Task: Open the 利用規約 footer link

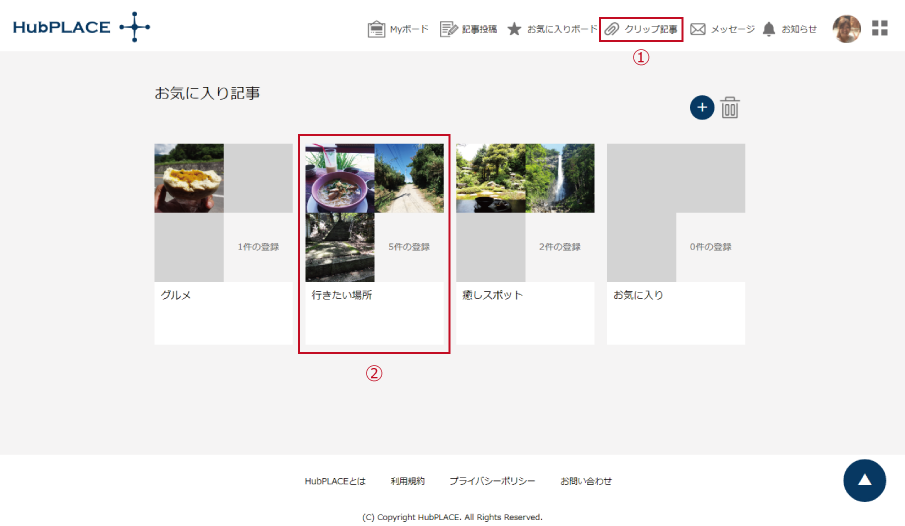Action: point(407,481)
